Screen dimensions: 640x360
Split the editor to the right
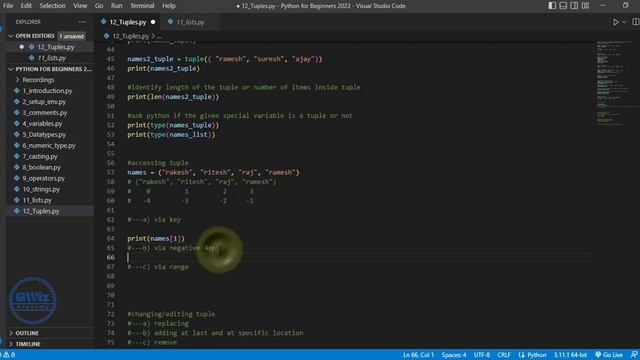pyautogui.click(x=635, y=22)
